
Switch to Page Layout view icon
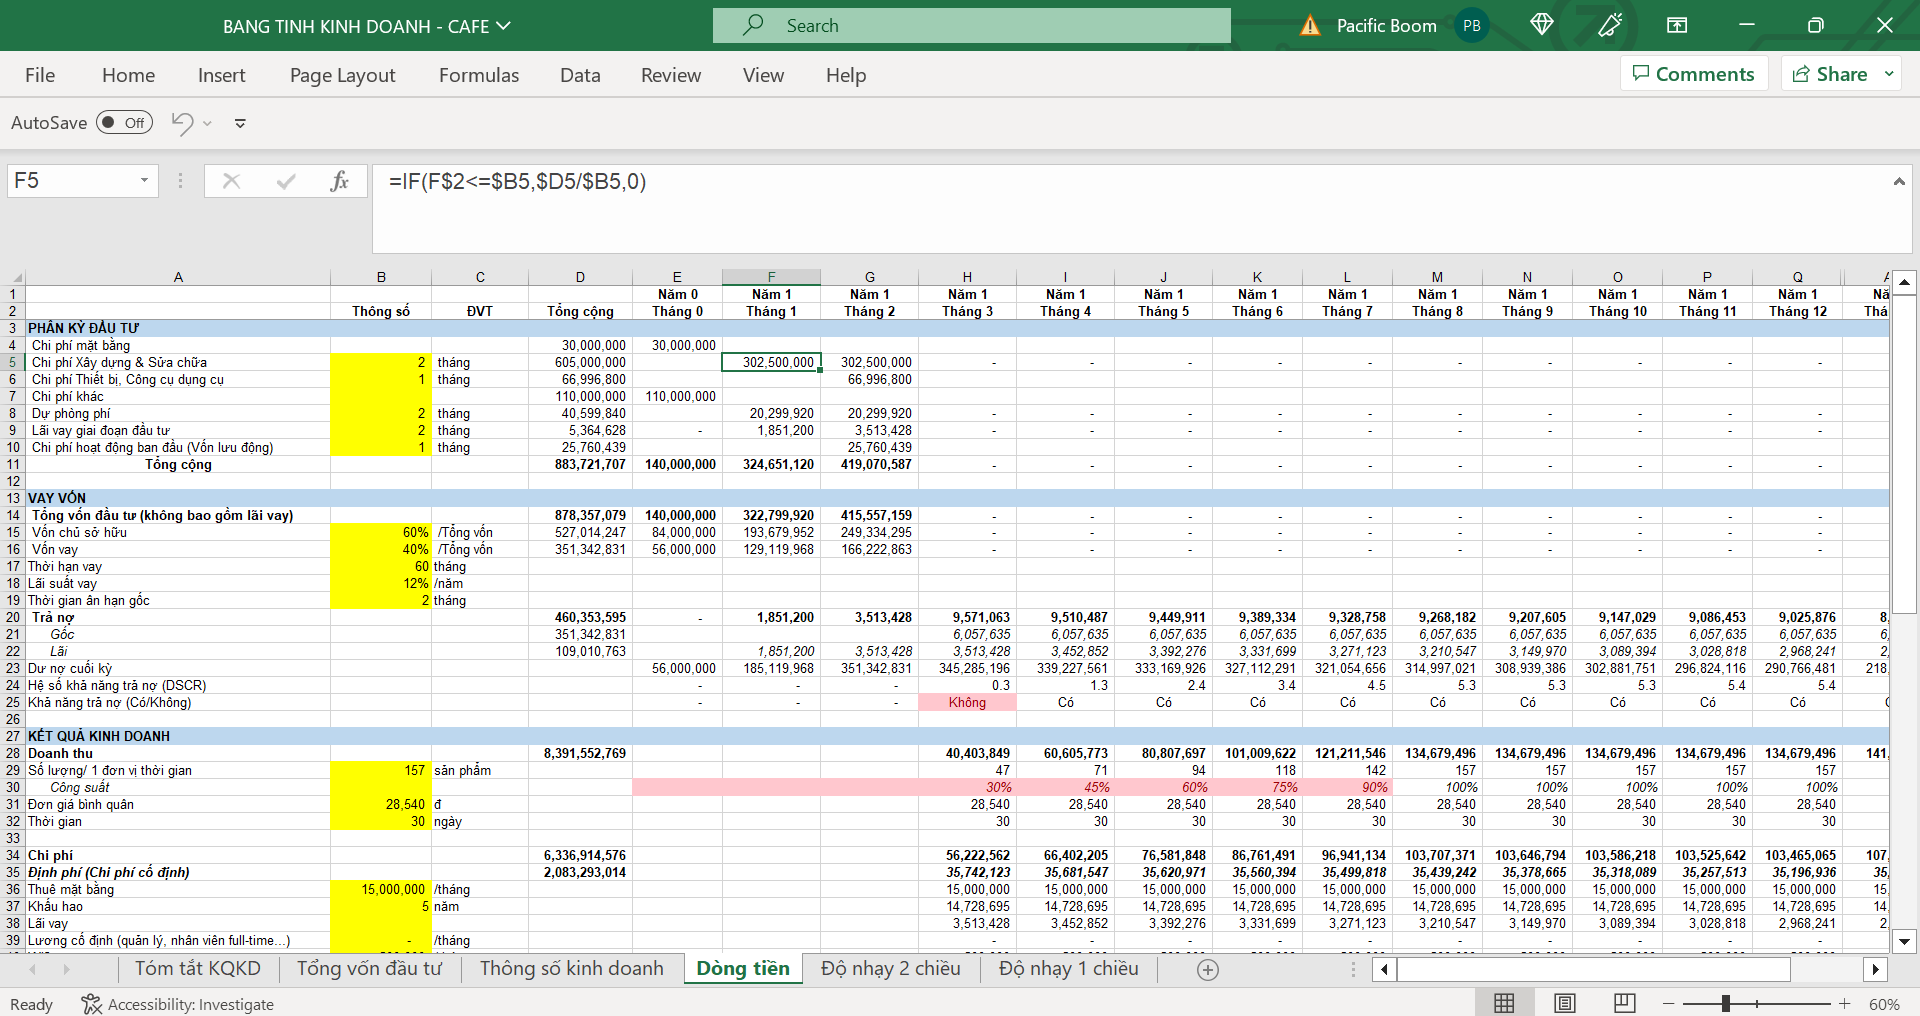(1565, 1003)
